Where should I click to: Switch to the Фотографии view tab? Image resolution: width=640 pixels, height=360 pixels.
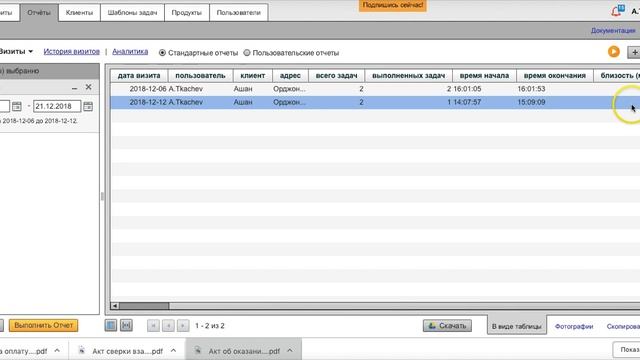pos(574,326)
